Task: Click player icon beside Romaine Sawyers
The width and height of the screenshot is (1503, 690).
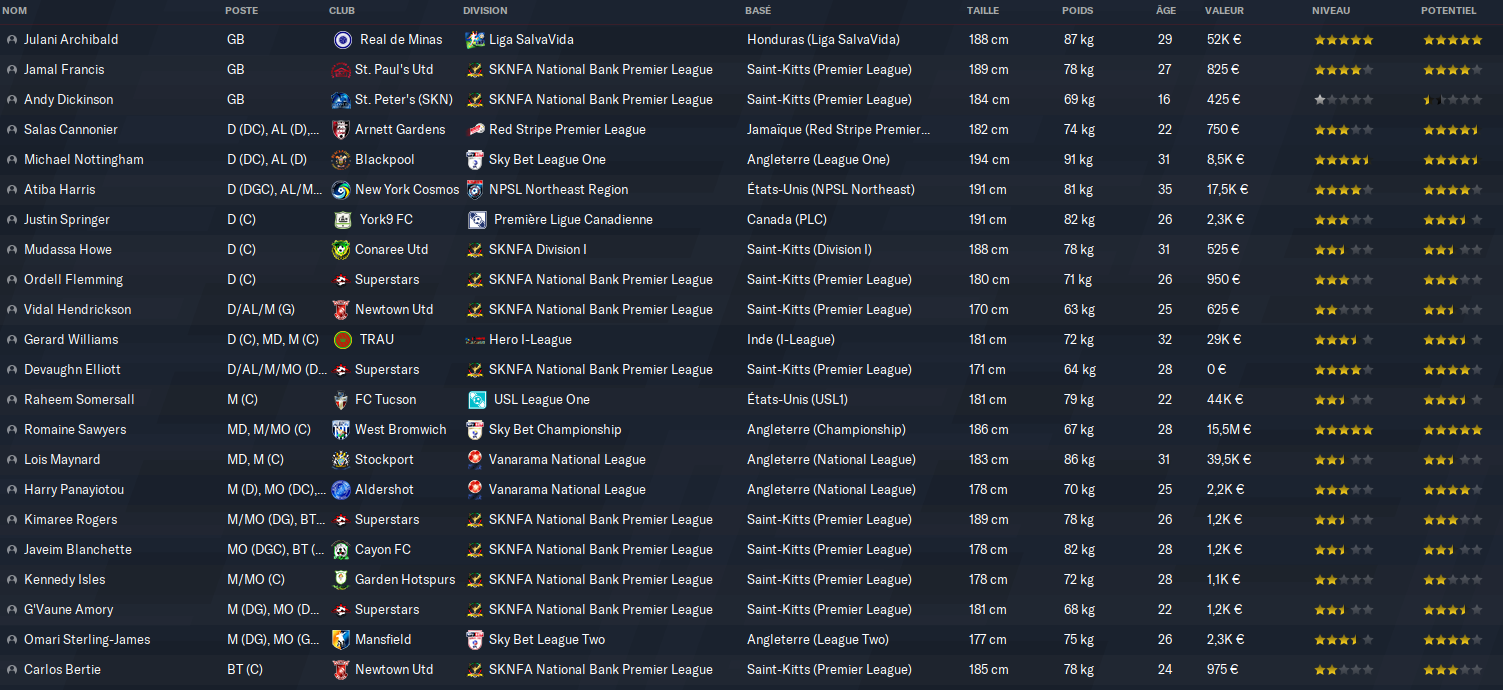Action: tap(12, 430)
